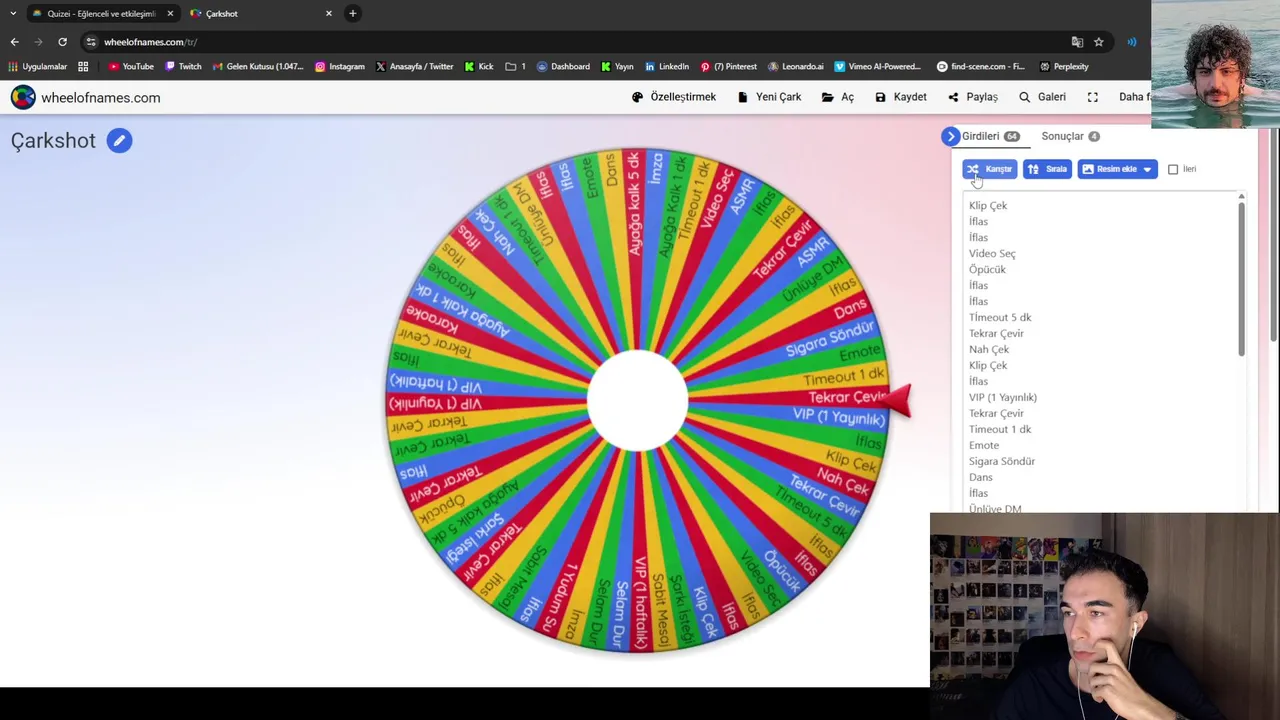The width and height of the screenshot is (1280, 720).
Task: Bookmark this page with the star icon
Action: (x=1098, y=42)
